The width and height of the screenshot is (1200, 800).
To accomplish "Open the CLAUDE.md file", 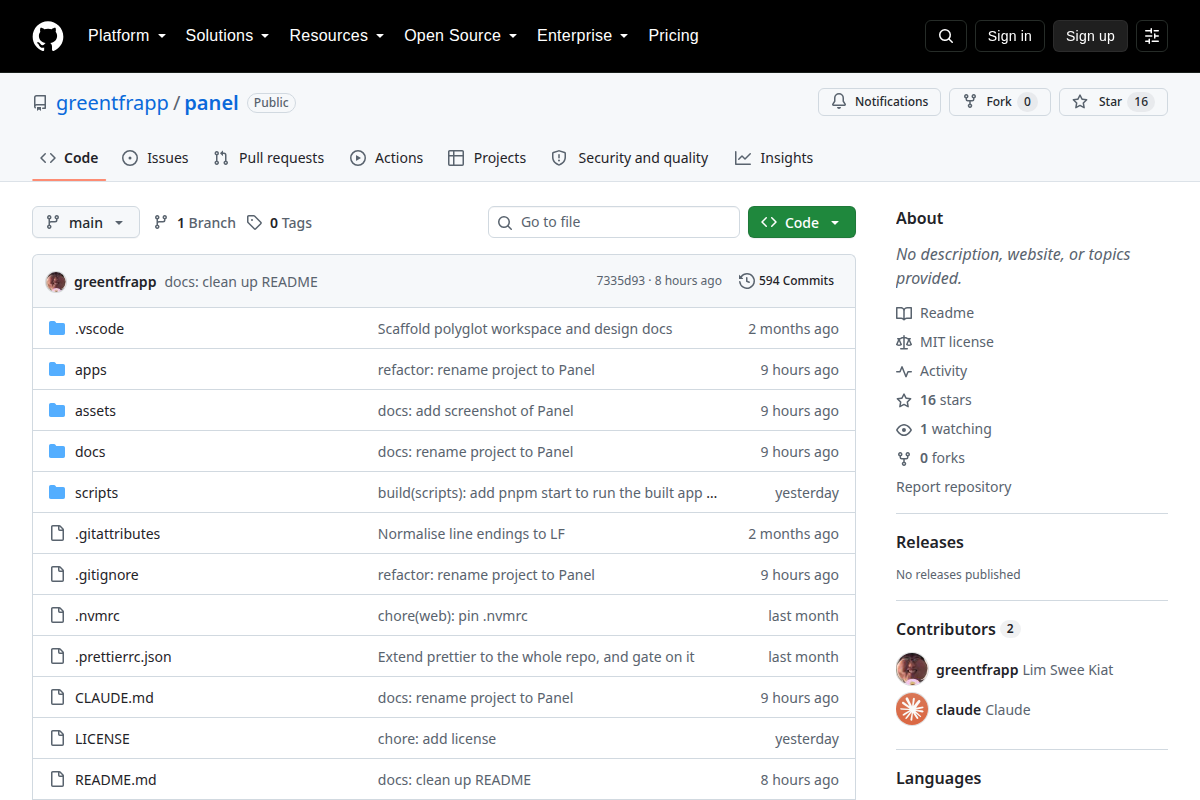I will point(114,698).
